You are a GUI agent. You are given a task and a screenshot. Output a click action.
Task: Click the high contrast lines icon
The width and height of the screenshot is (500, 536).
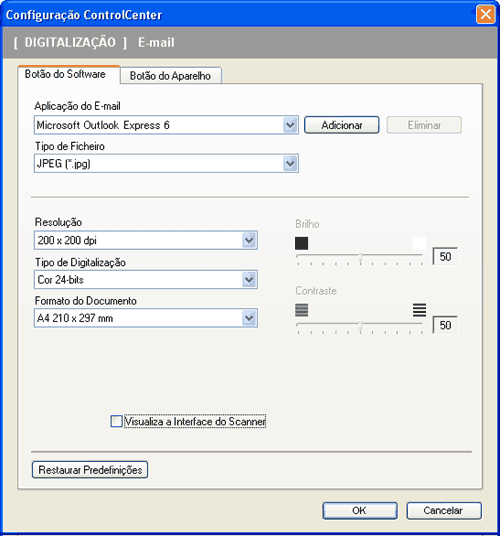419,310
